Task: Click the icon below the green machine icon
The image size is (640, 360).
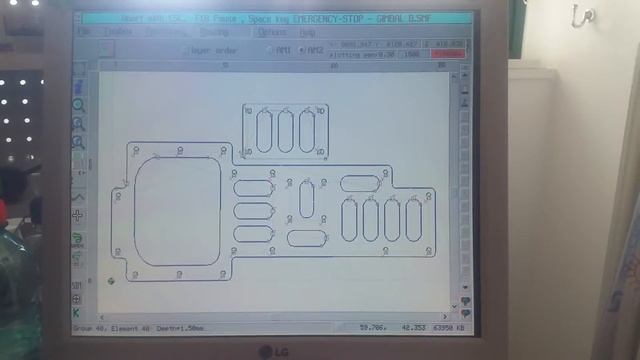Action: click(77, 258)
